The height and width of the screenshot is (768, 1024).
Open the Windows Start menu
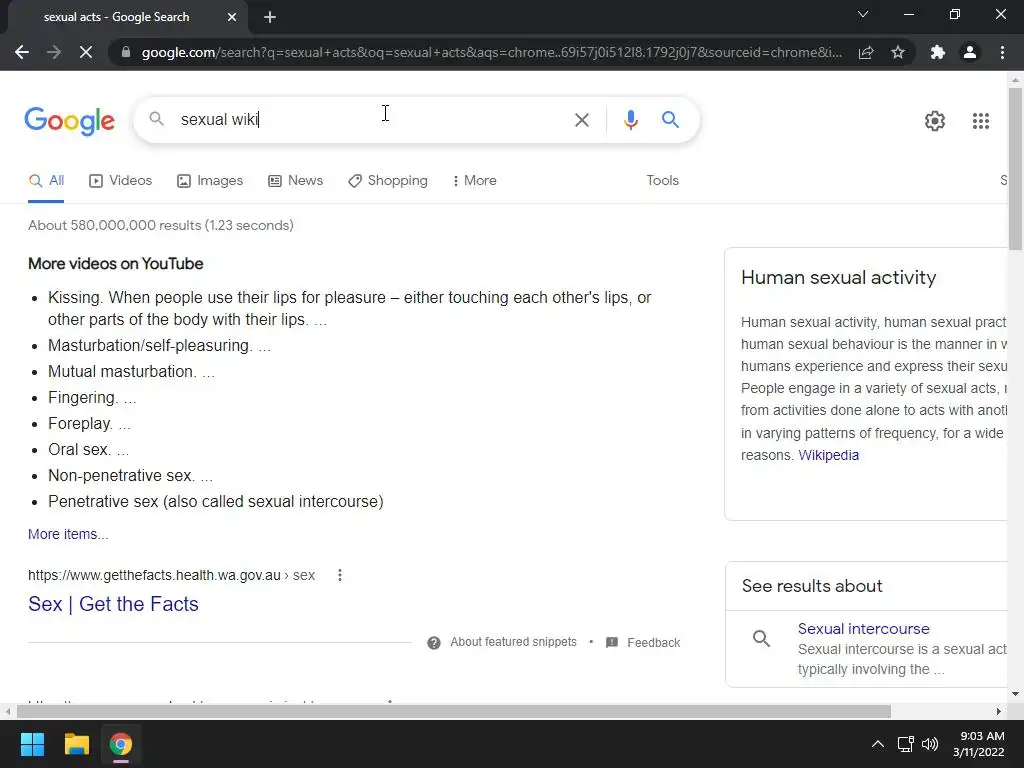click(x=32, y=744)
